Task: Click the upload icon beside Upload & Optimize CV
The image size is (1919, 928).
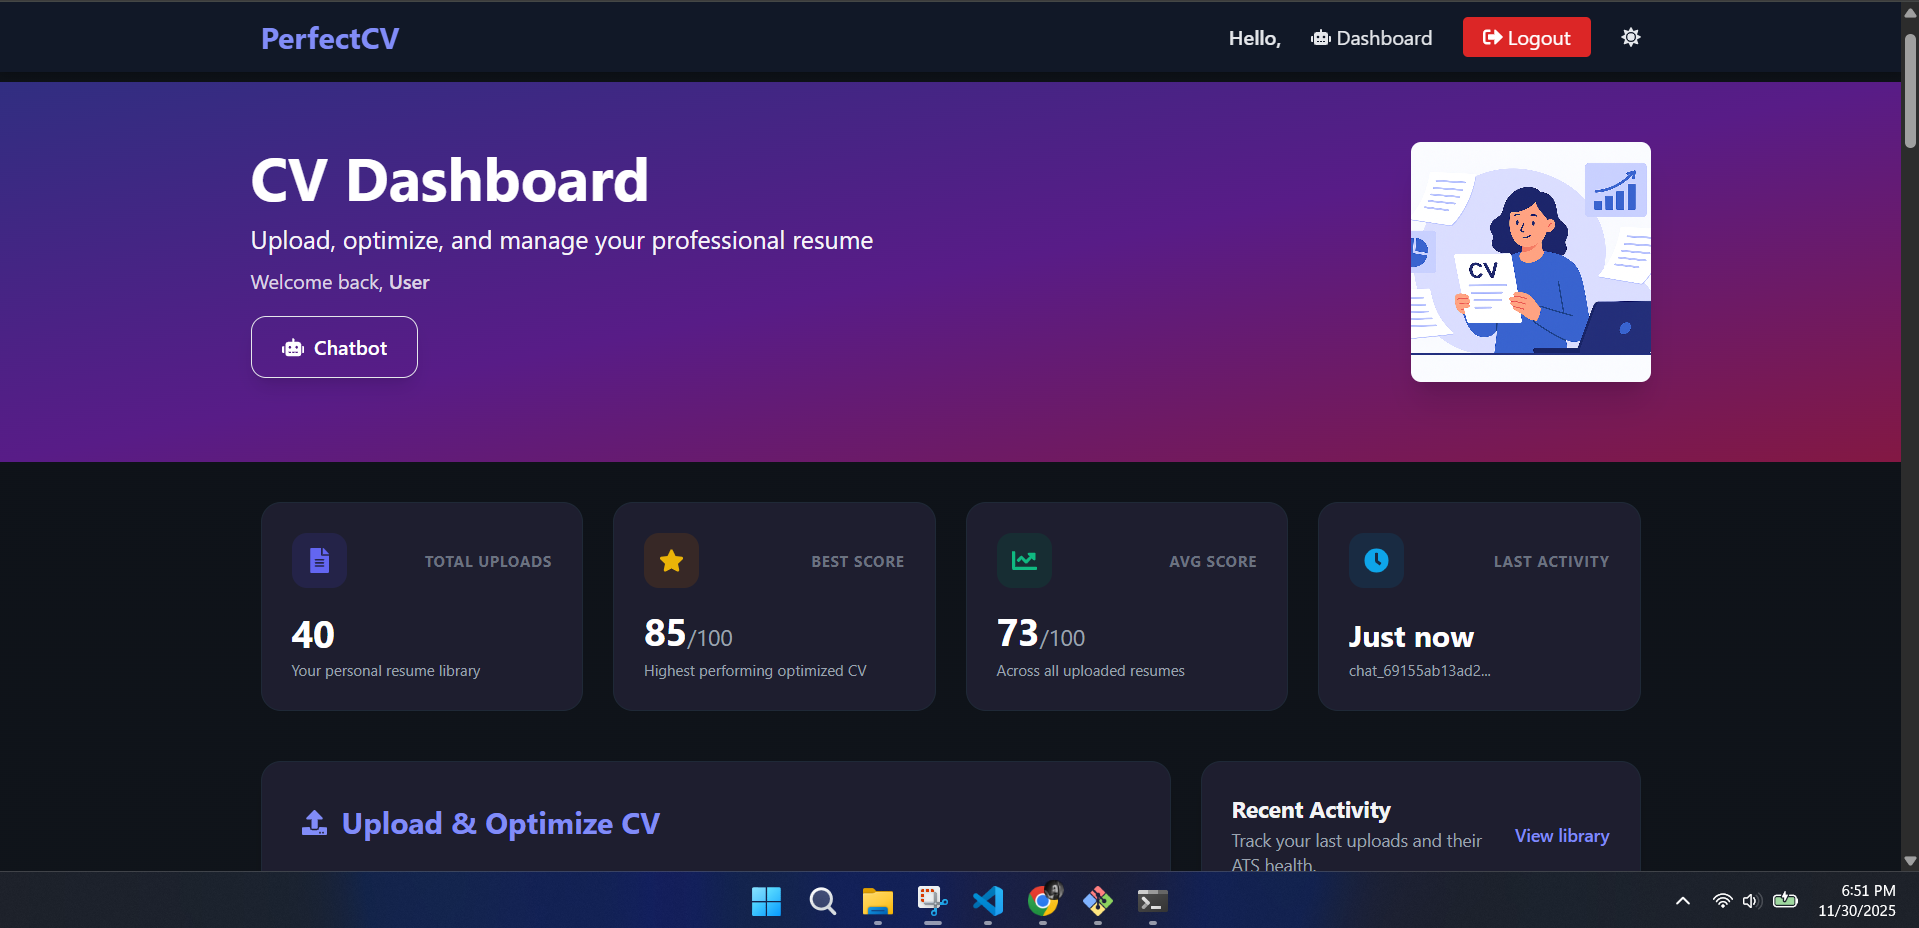Action: [x=314, y=822]
